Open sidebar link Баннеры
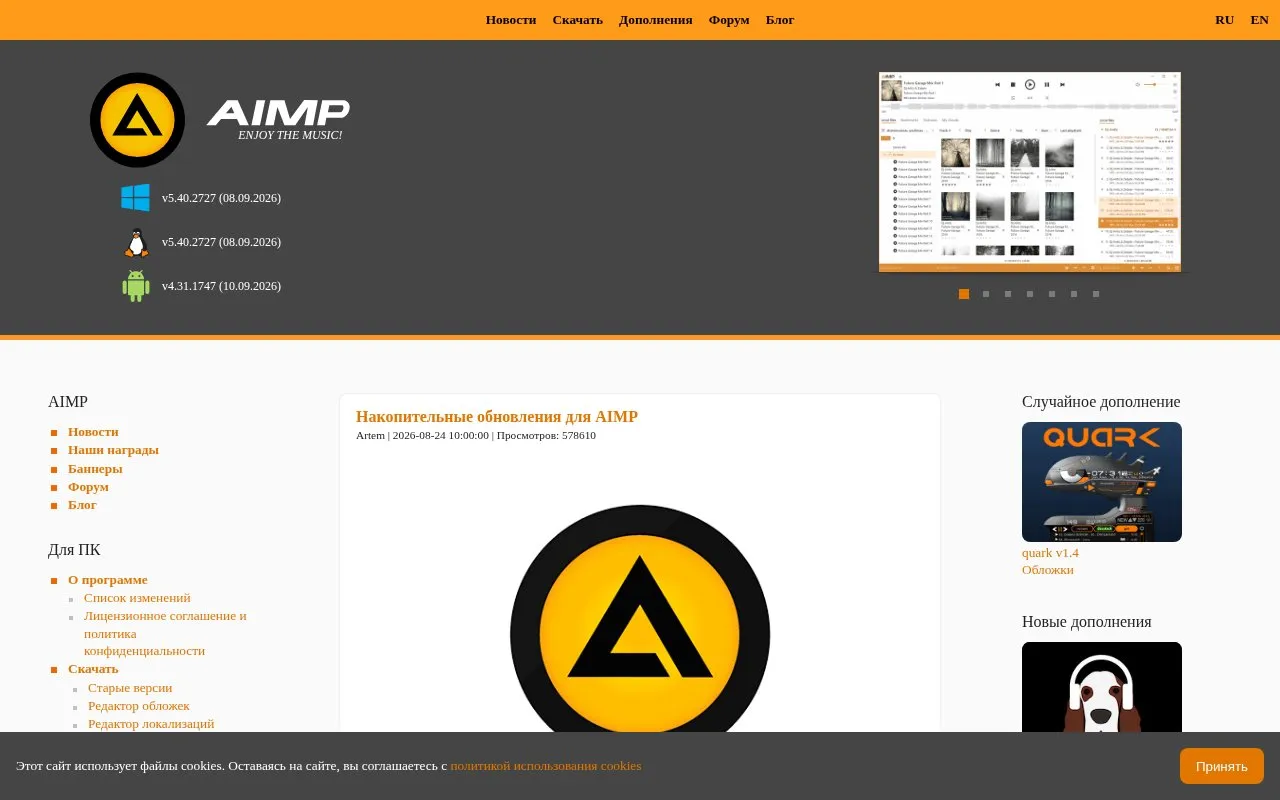 (x=95, y=468)
